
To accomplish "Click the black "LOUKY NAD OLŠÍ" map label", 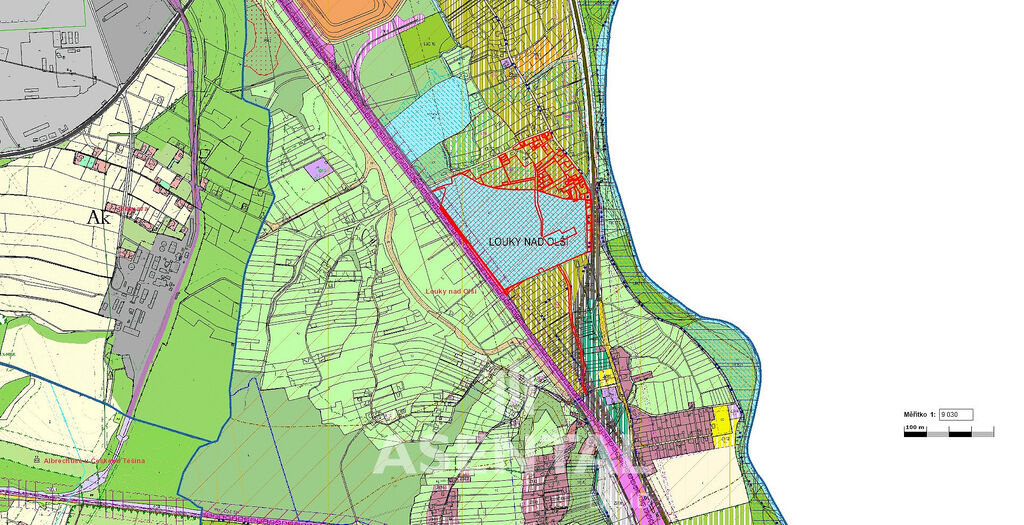I will click(528, 242).
